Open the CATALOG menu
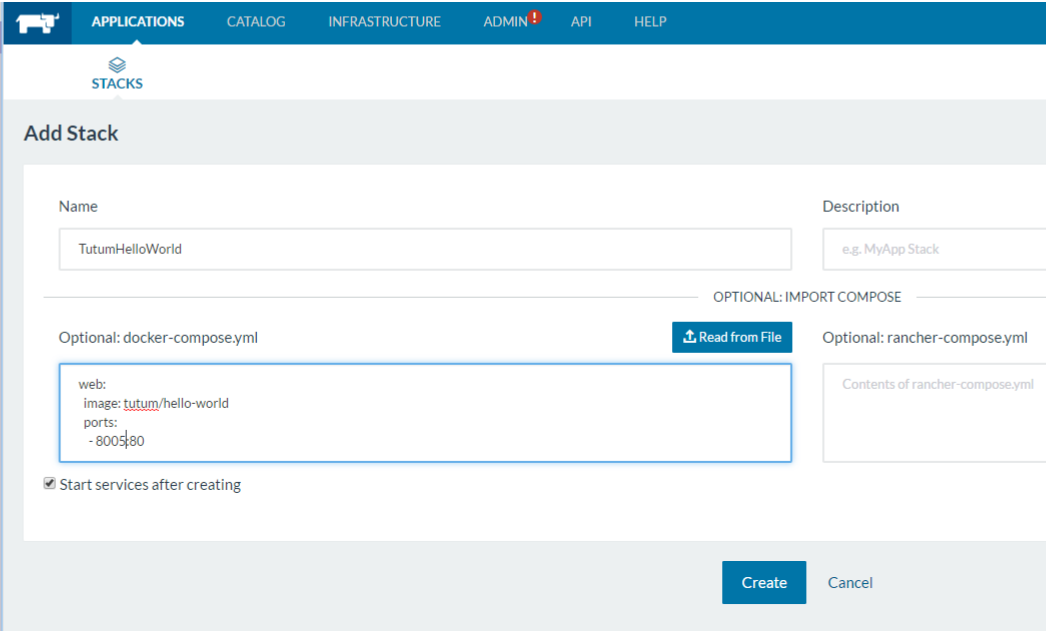The image size is (1046, 631). coord(256,21)
